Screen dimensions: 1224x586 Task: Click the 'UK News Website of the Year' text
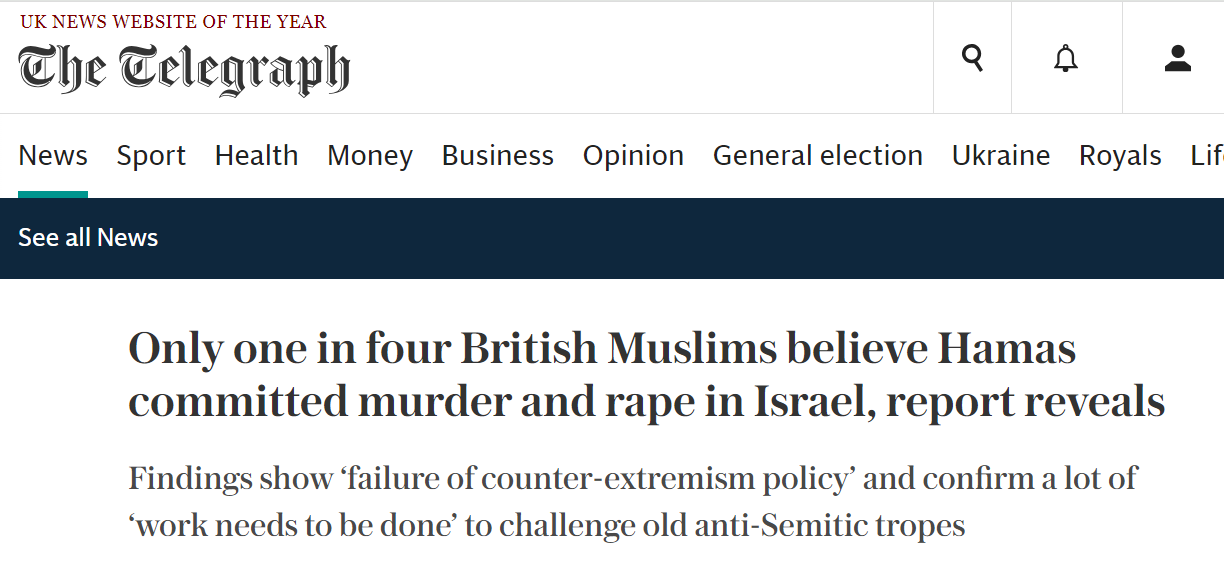pos(173,21)
